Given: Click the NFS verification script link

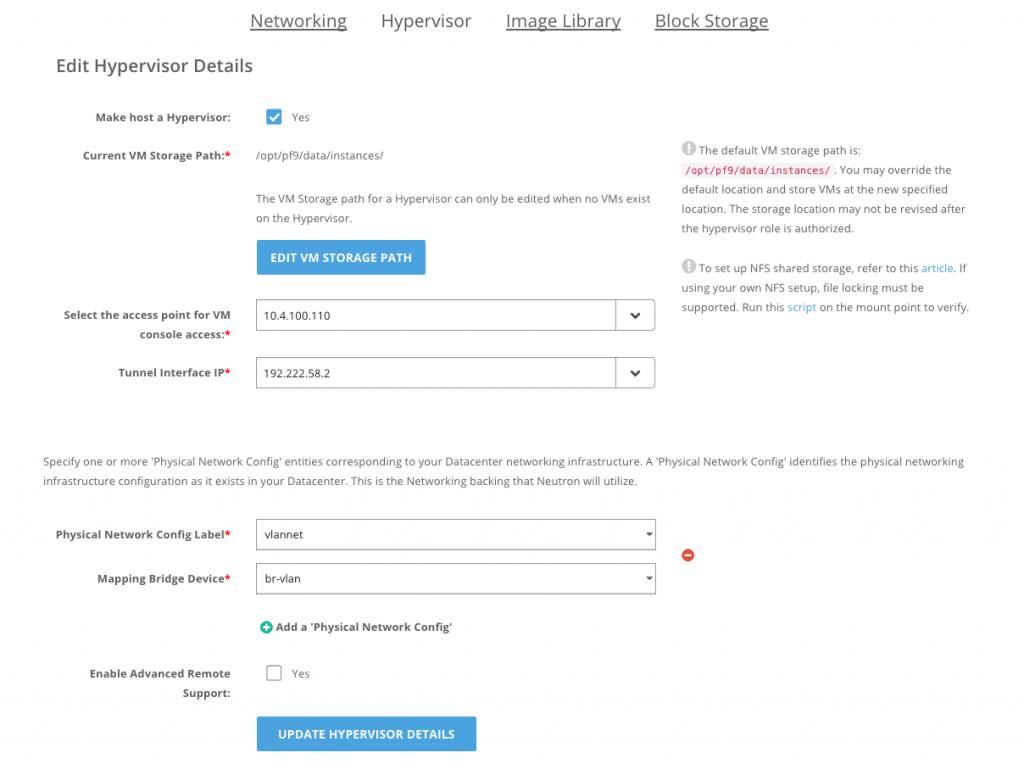Looking at the screenshot, I should point(801,307).
